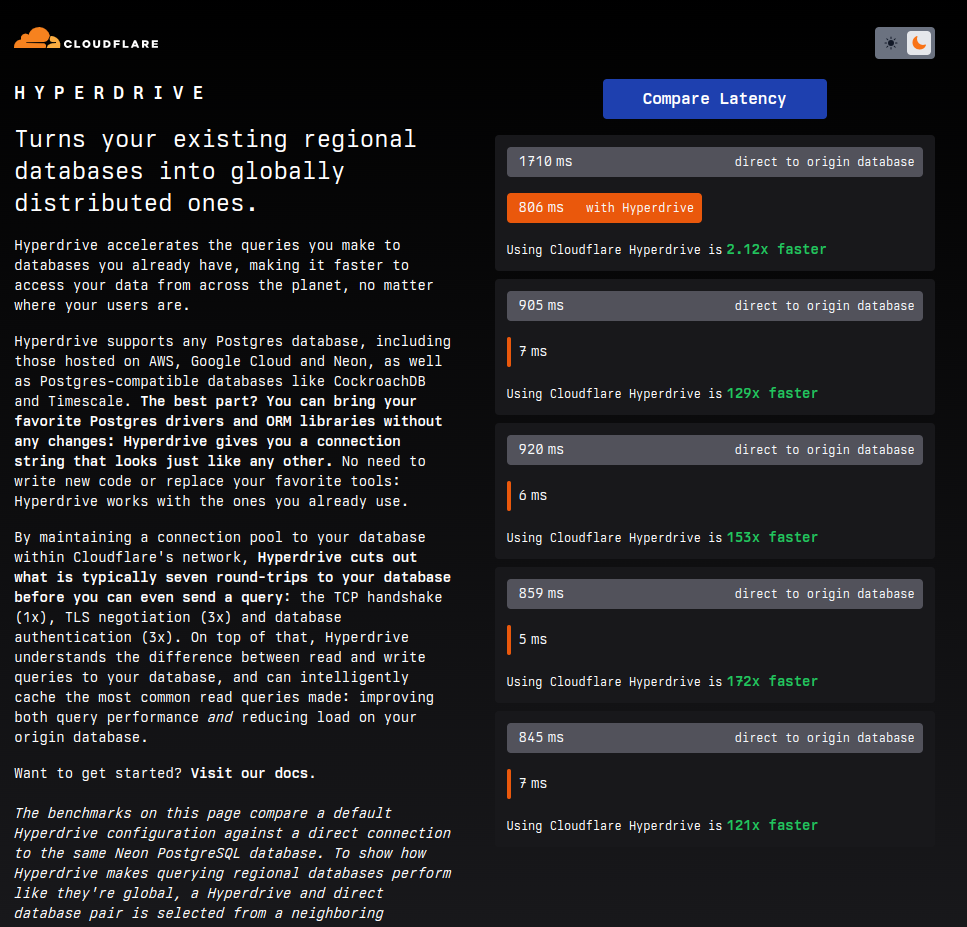Click the 7 ms result below 905 ms
Viewport: 967px width, 927px height.
click(x=532, y=352)
